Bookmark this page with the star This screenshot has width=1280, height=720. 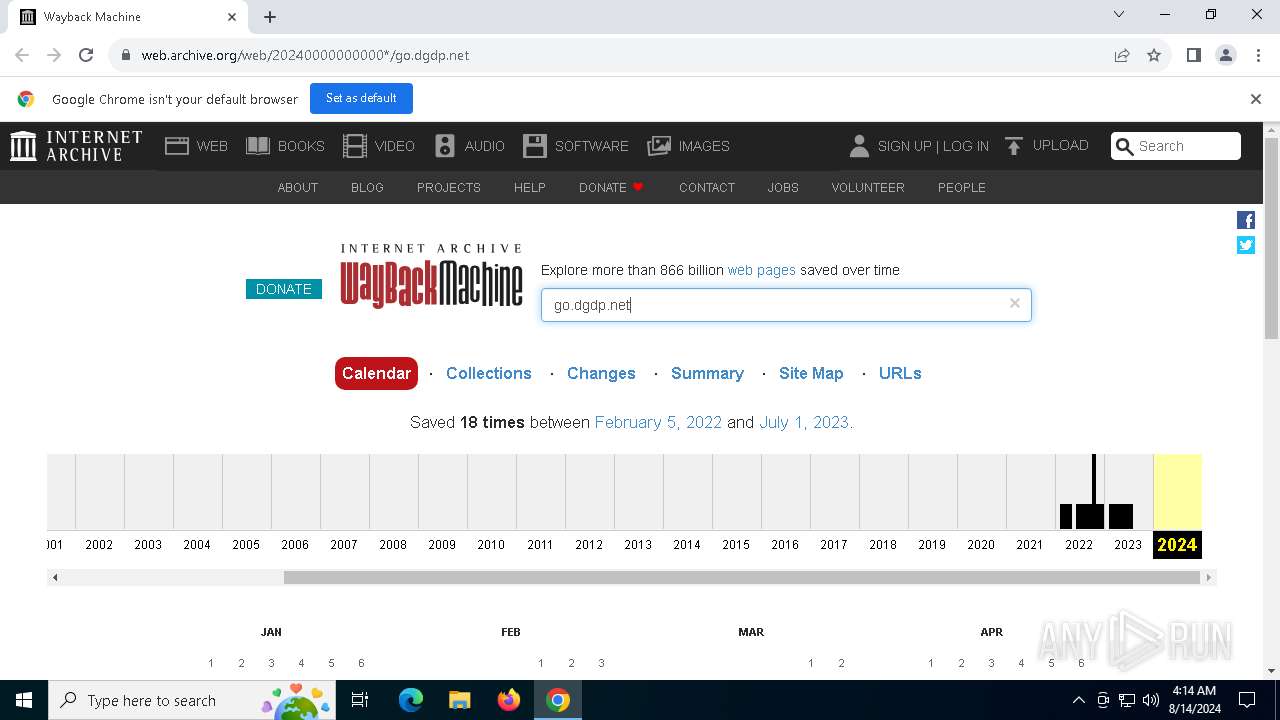click(1154, 55)
